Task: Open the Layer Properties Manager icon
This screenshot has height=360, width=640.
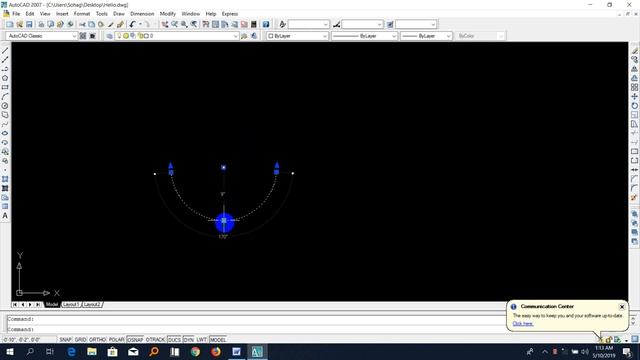Action: click(x=109, y=36)
